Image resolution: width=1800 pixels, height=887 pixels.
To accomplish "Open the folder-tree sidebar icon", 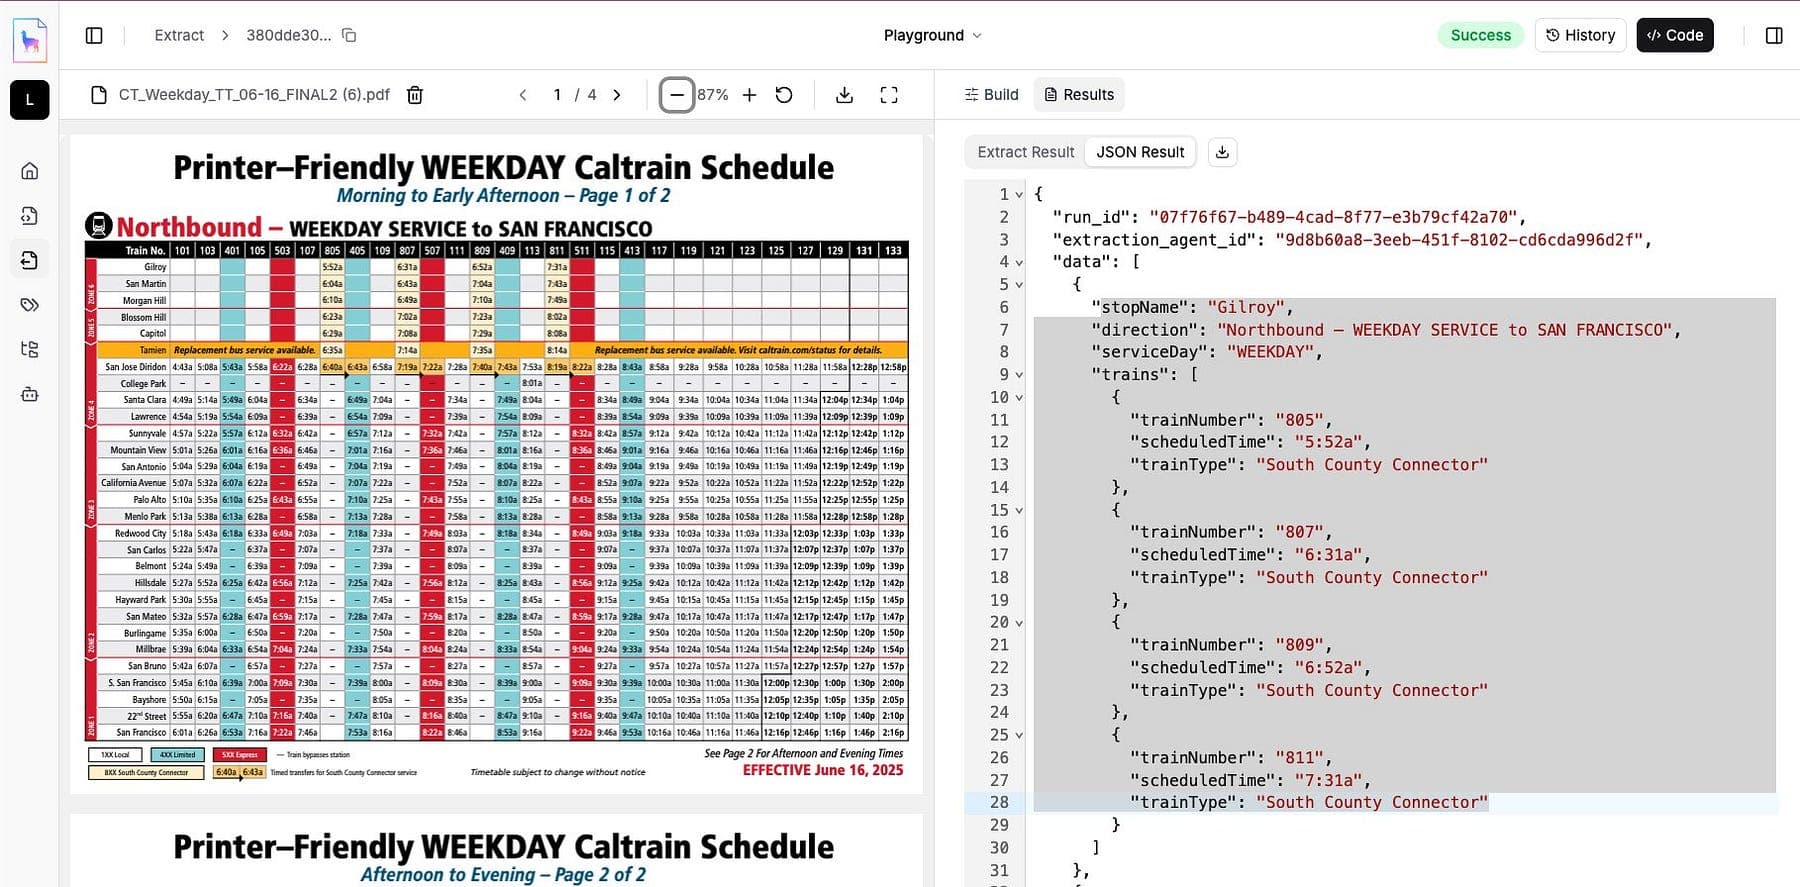I will [x=30, y=349].
